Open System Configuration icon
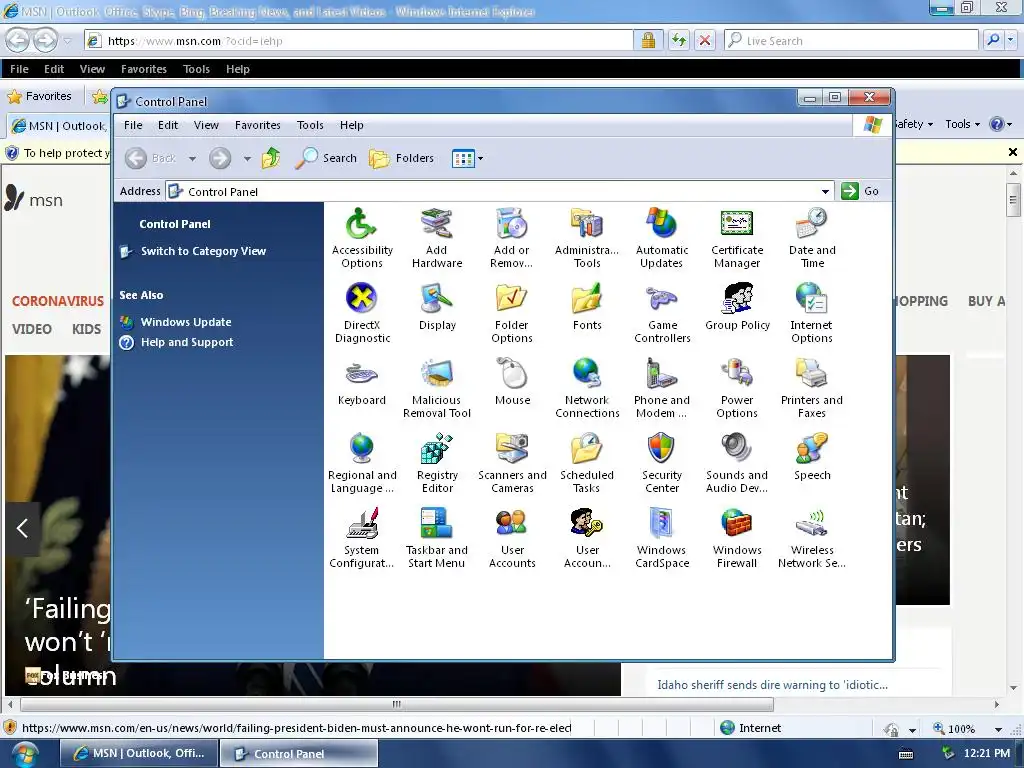Viewport: 1024px width, 768px height. 361,538
